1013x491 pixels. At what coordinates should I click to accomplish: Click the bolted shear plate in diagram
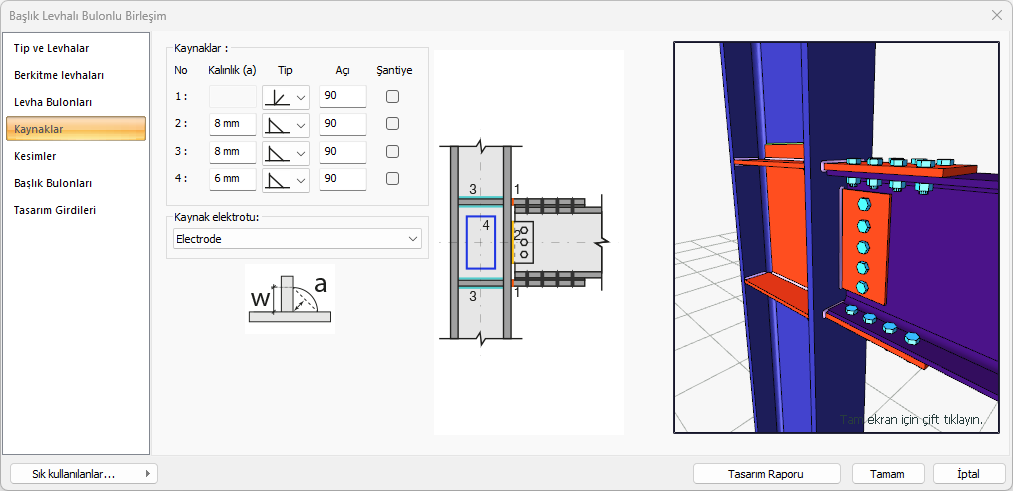click(523, 243)
